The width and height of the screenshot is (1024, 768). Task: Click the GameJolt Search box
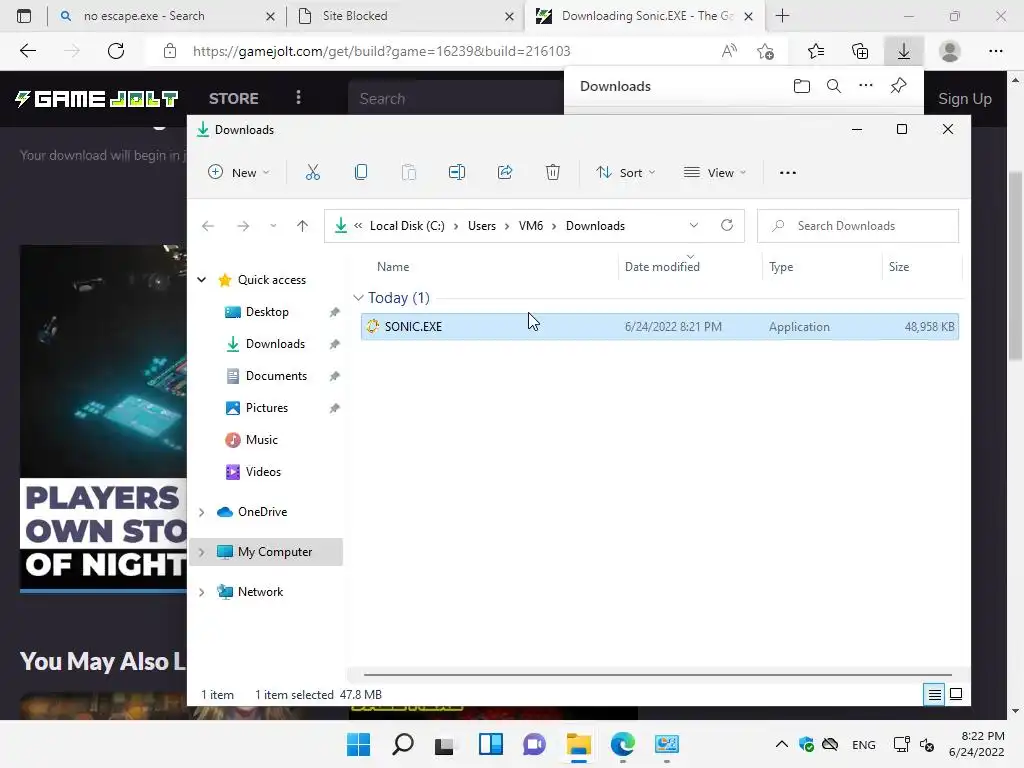[x=457, y=99]
